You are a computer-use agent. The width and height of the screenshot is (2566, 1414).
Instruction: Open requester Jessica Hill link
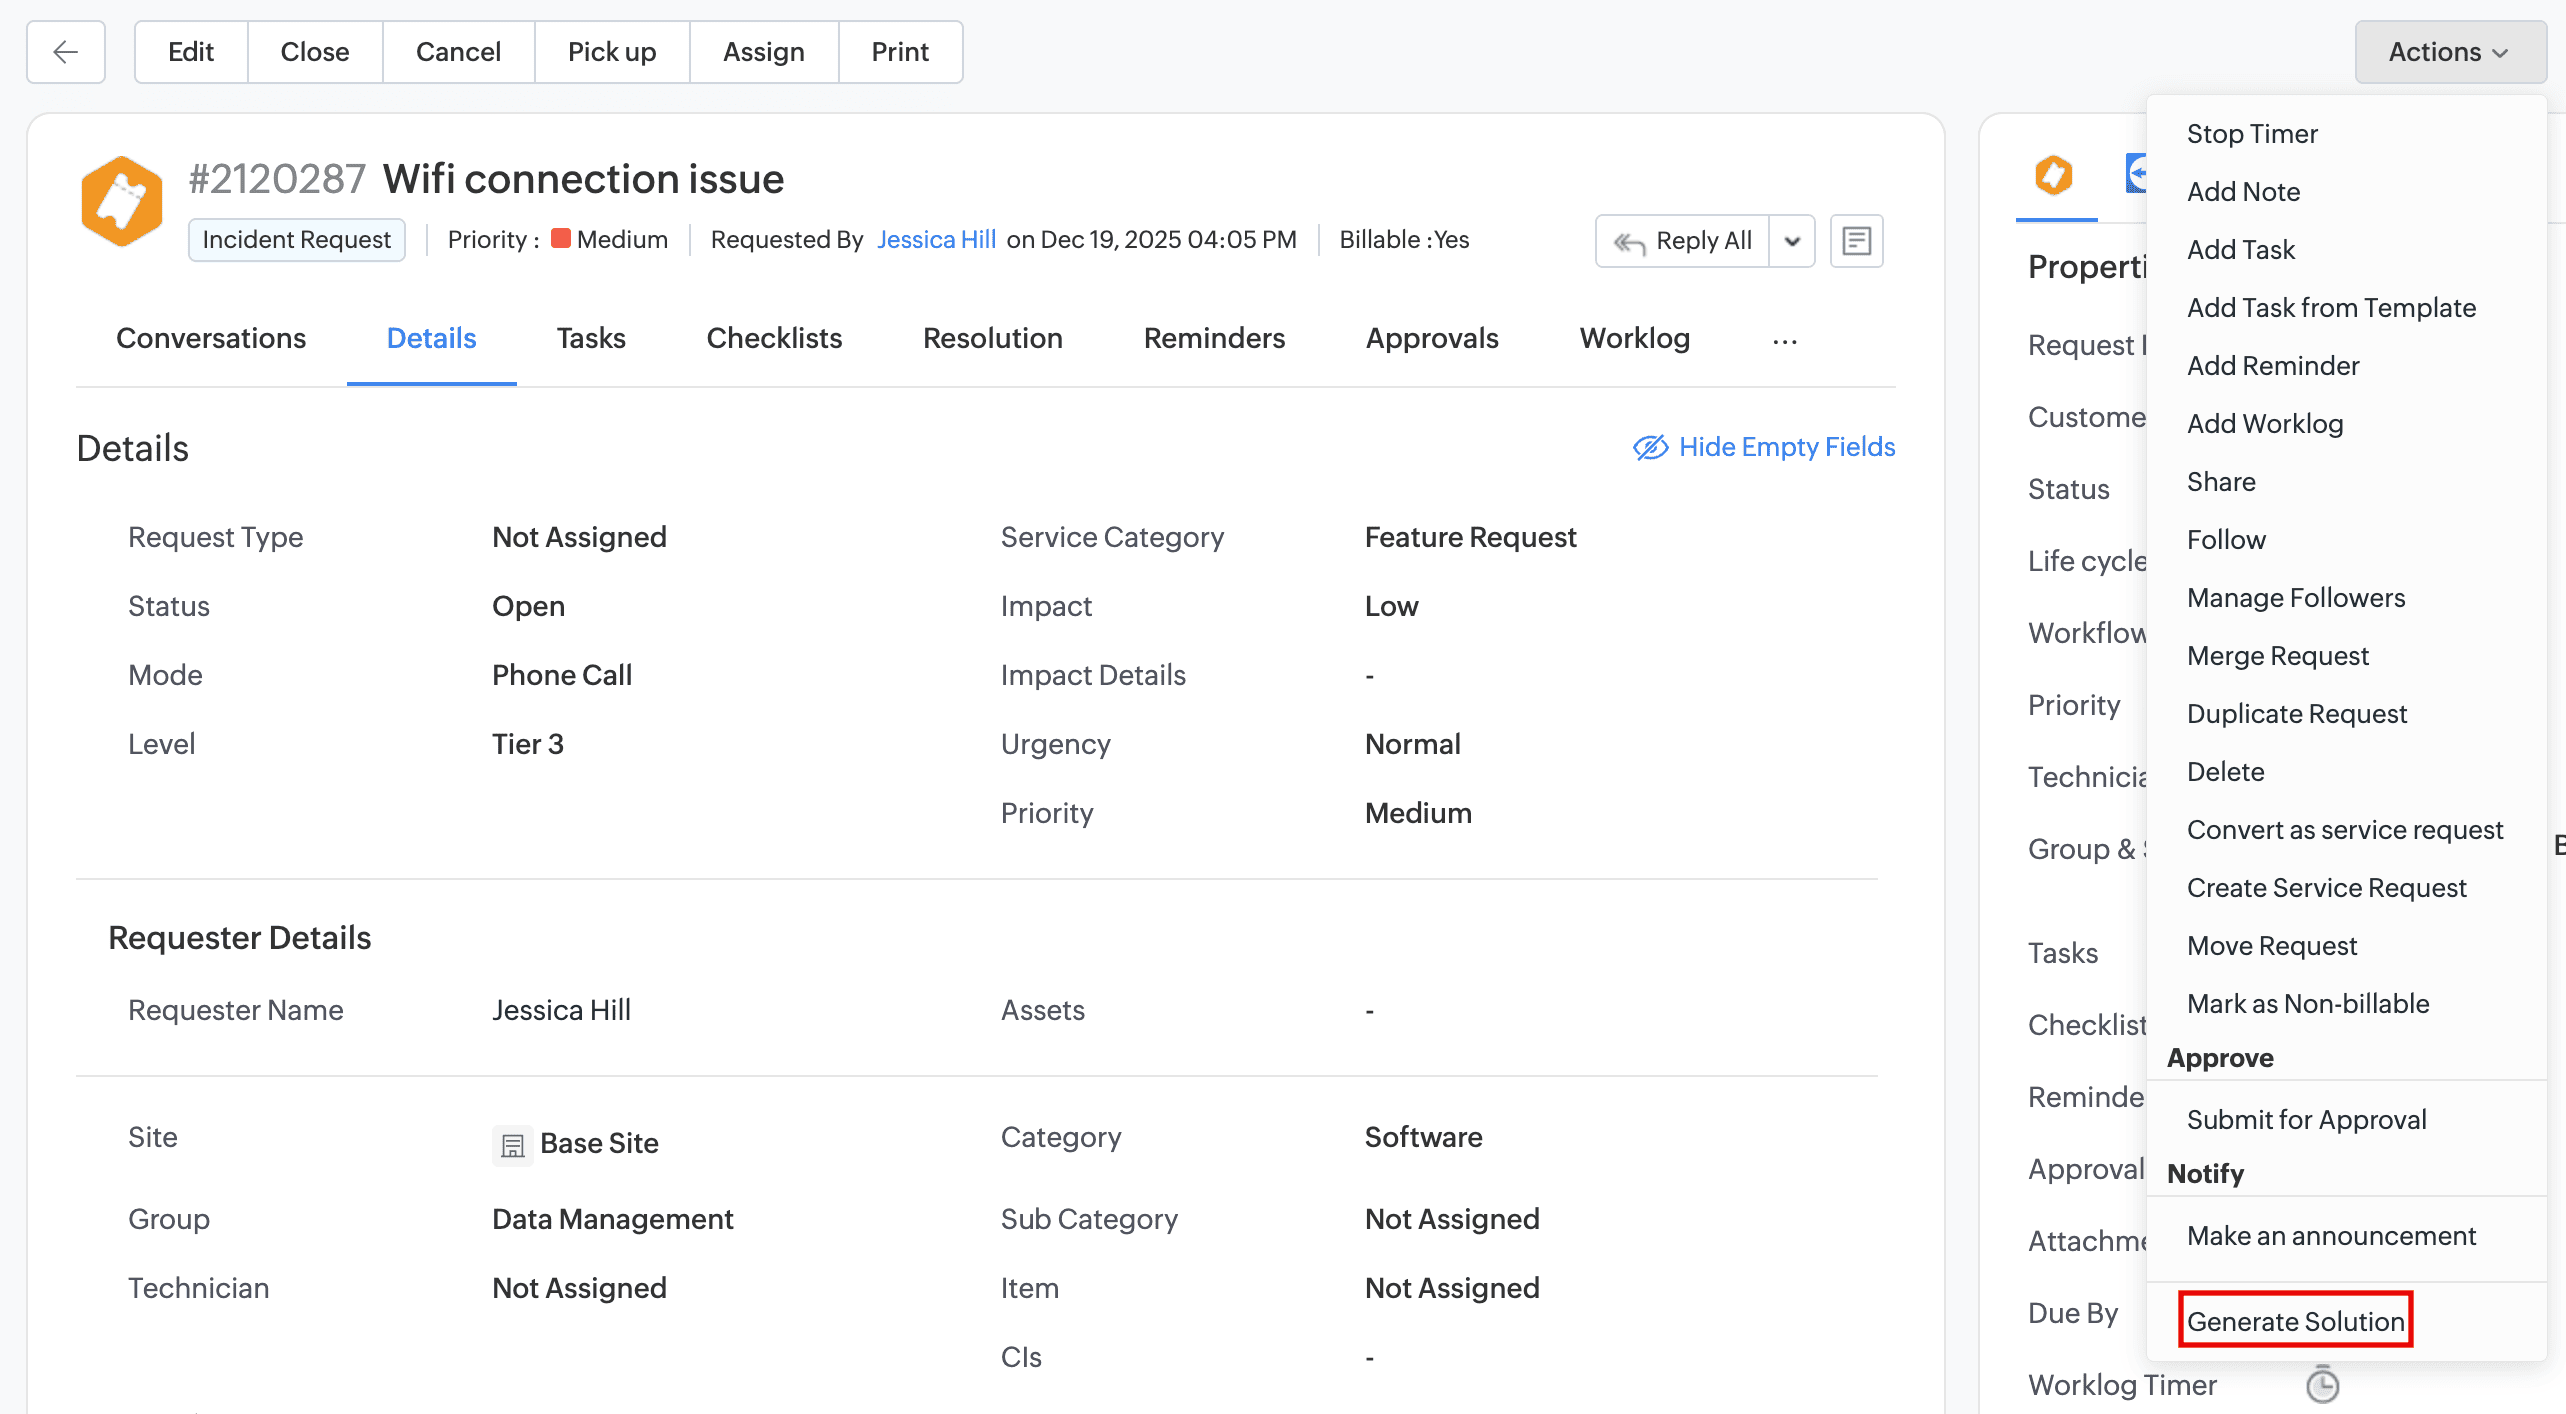[936, 240]
